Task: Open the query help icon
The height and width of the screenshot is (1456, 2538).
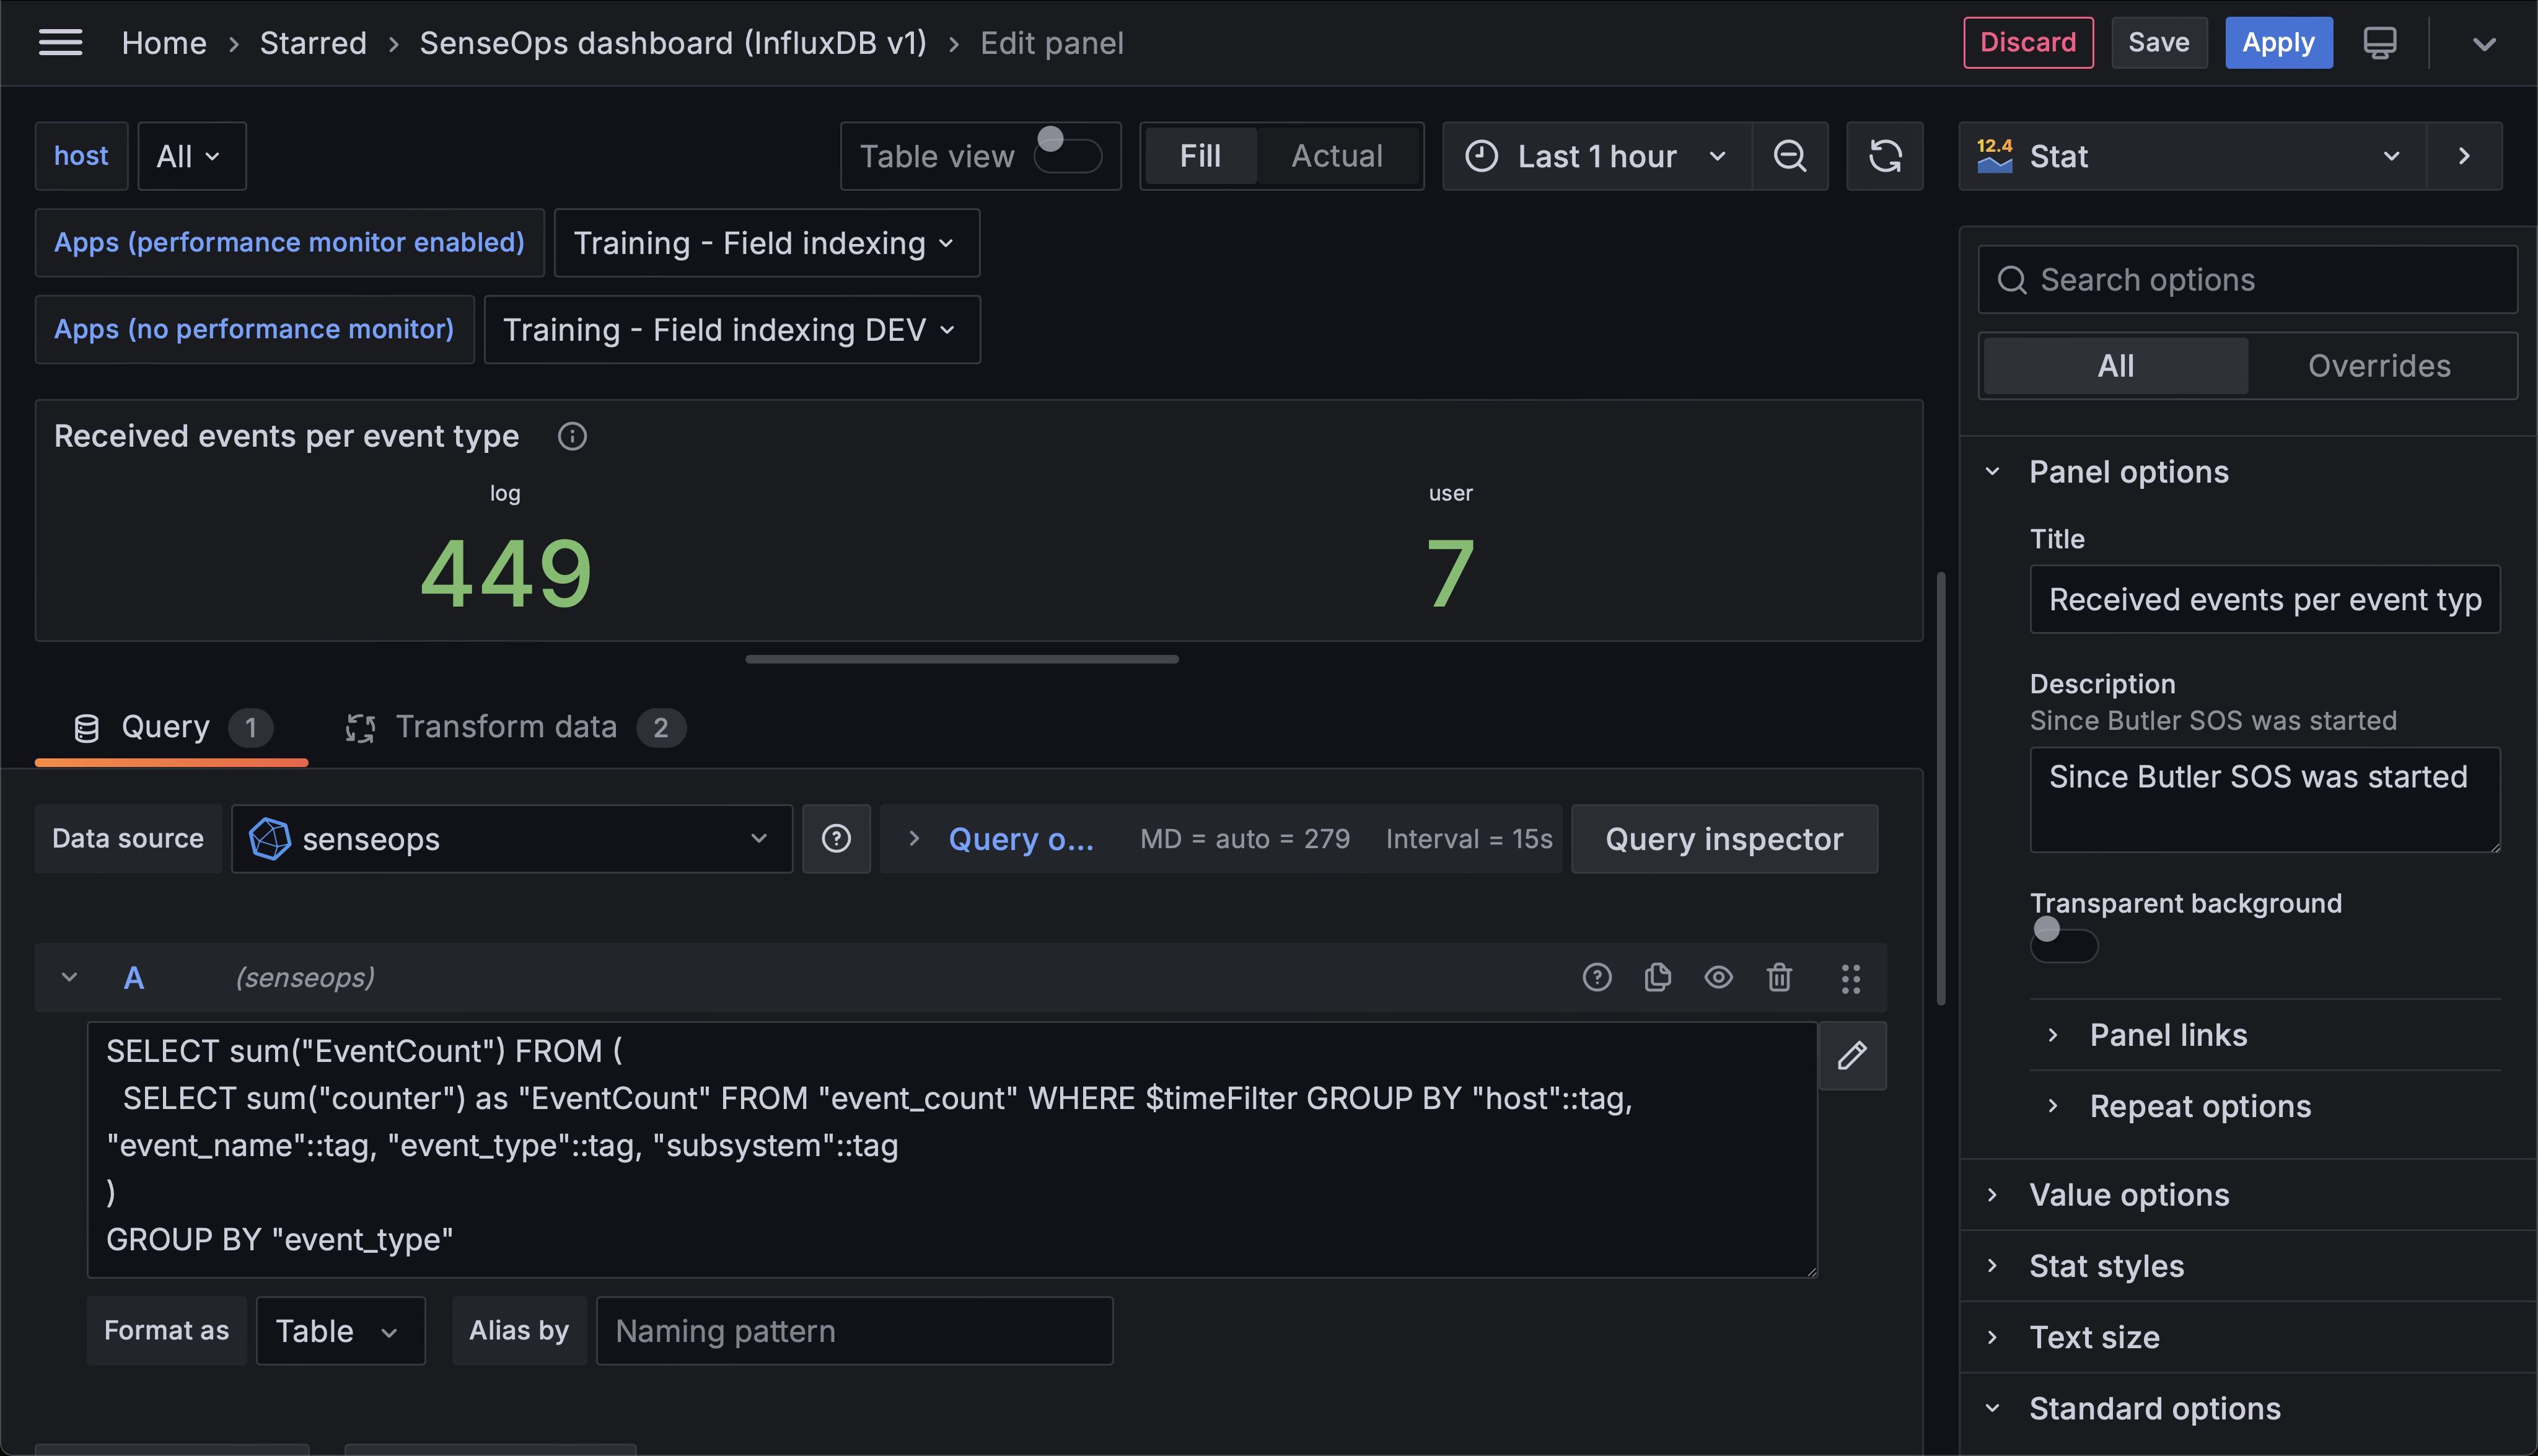Action: click(1597, 977)
